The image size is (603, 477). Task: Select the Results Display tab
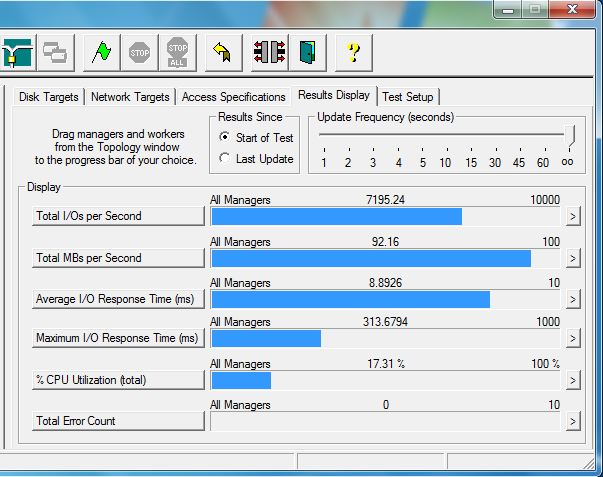(334, 95)
